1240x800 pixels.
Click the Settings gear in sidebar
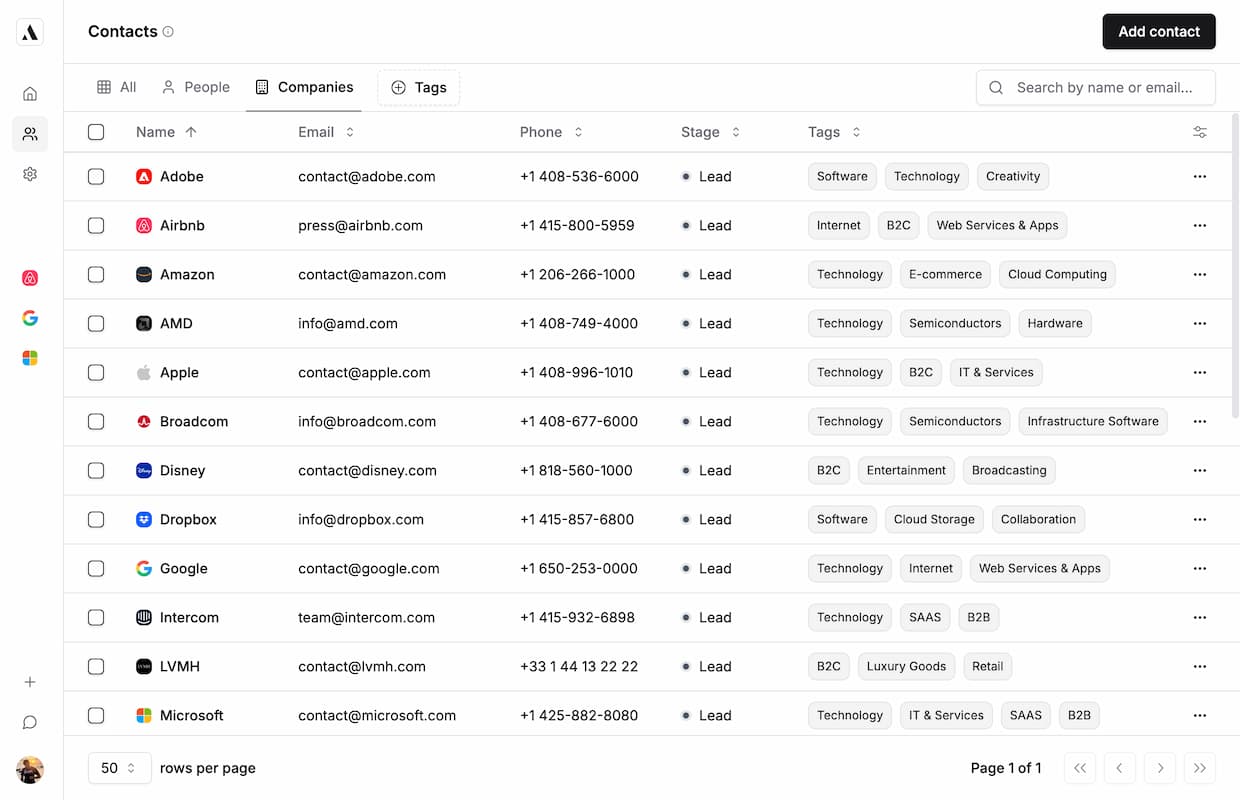[x=30, y=174]
